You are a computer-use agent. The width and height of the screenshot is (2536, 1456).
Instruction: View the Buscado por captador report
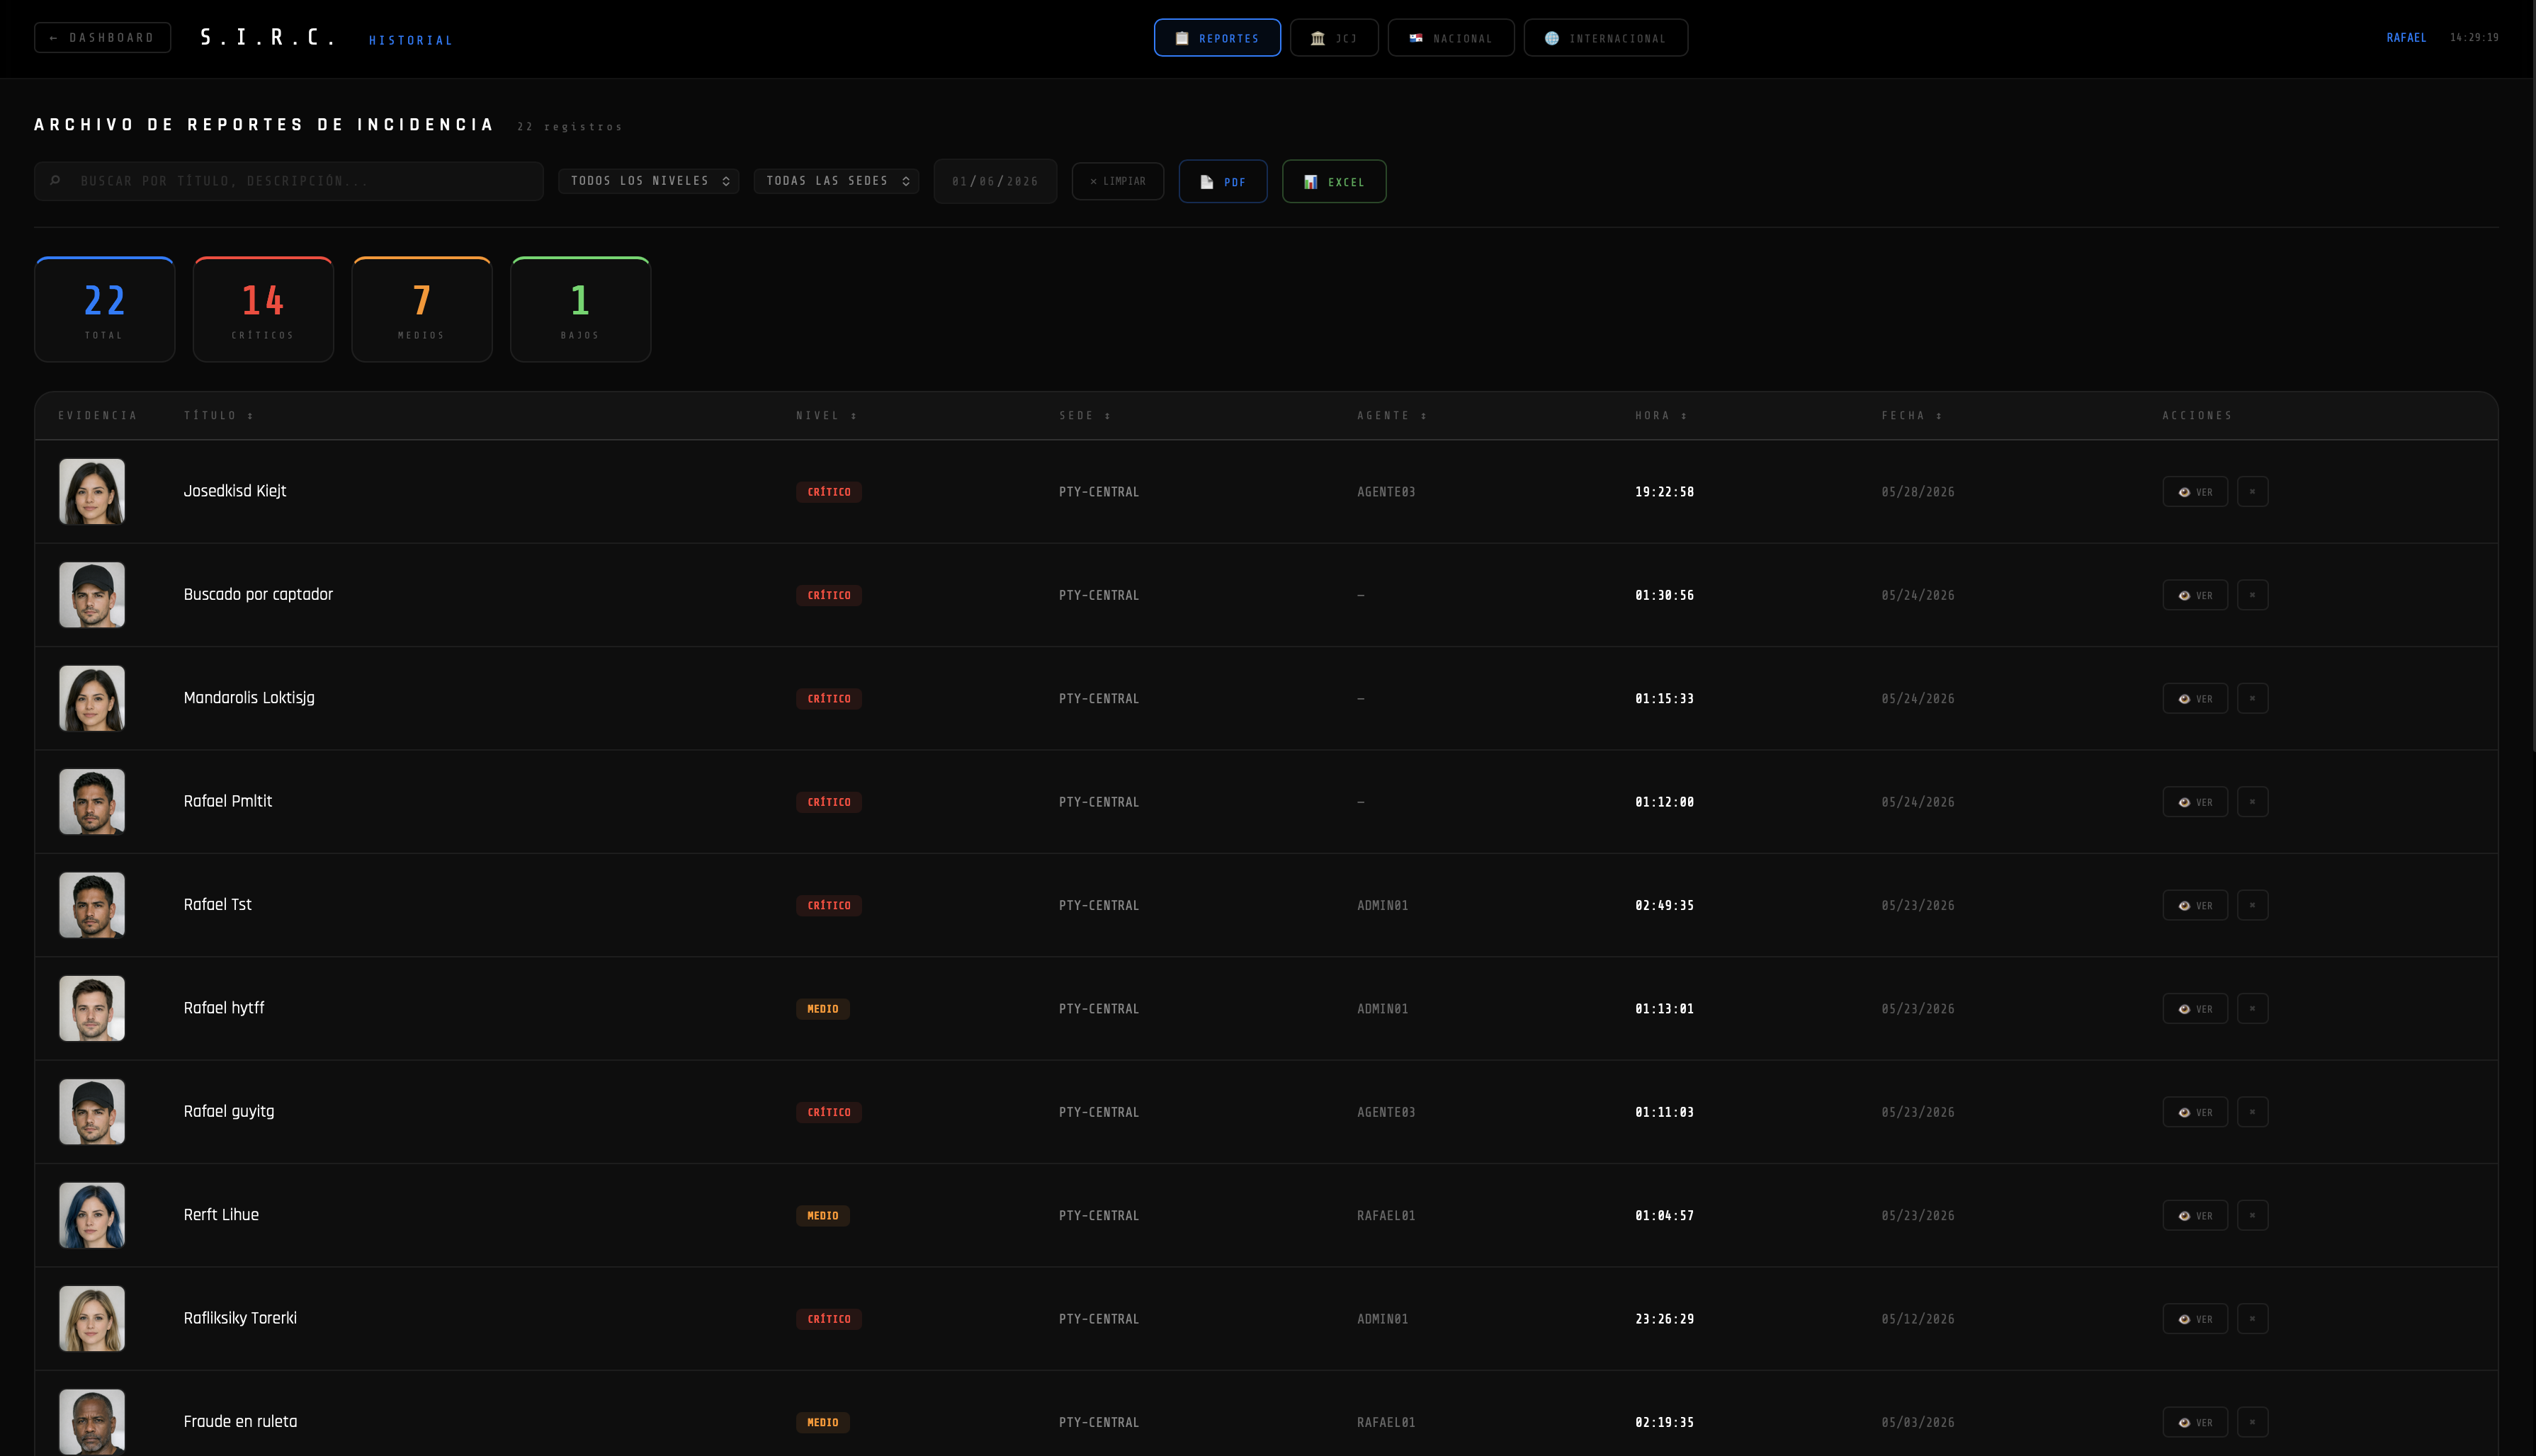click(2195, 595)
